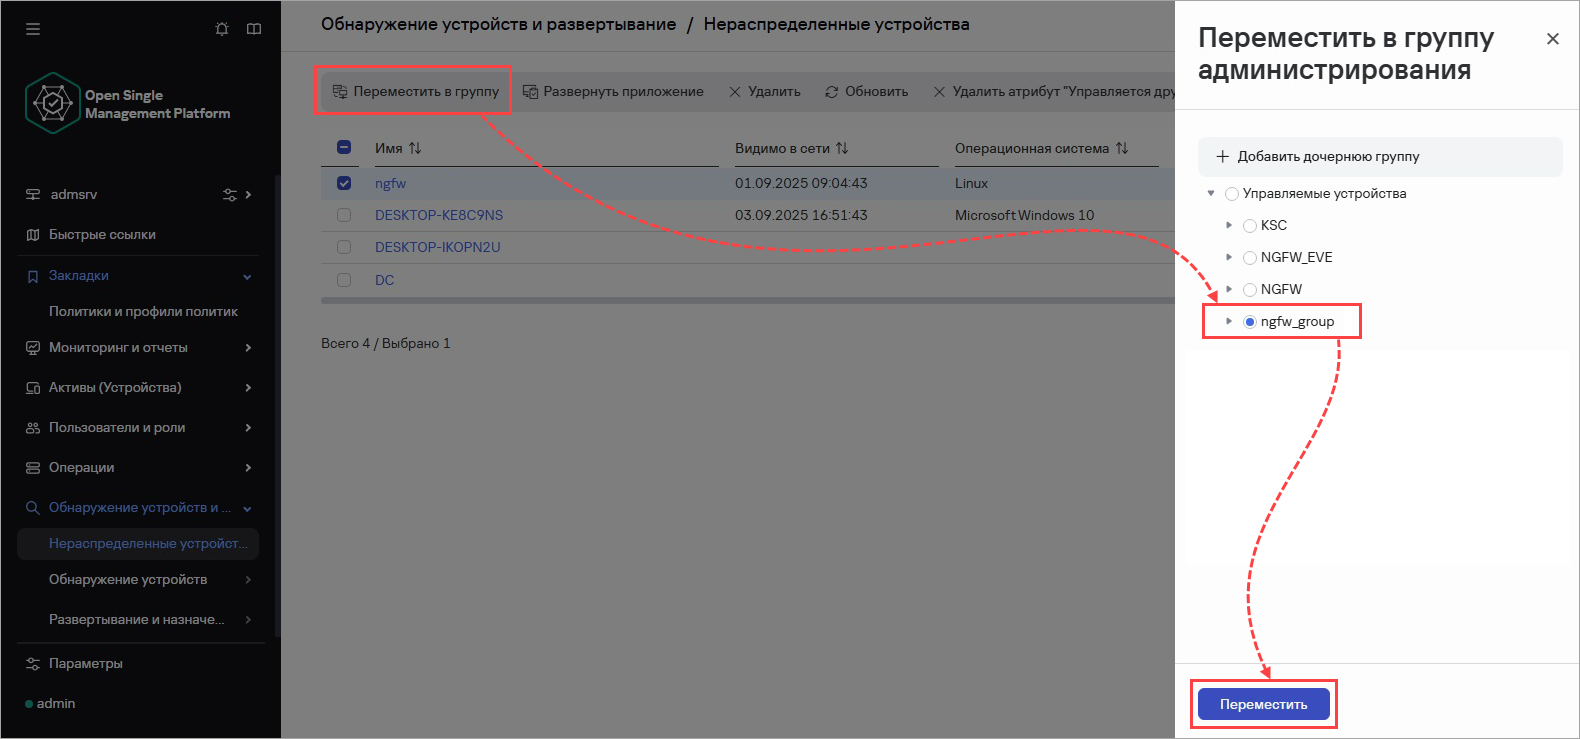The image size is (1580, 739).
Task: Click the admin user account entry
Action: click(50, 704)
